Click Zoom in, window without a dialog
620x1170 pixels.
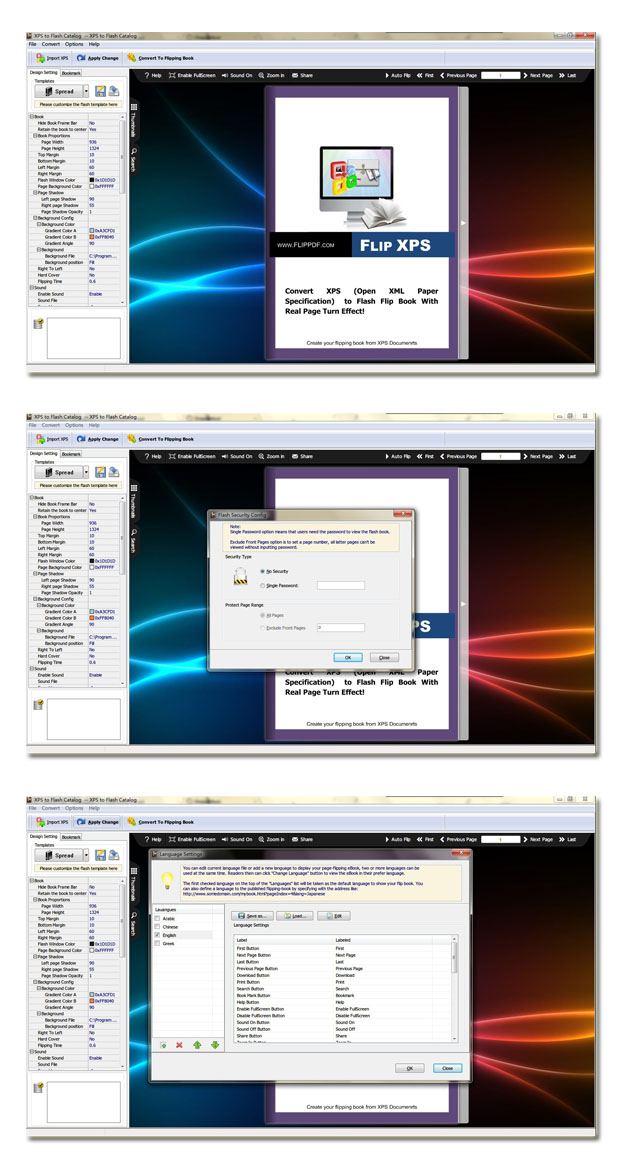coord(272,75)
